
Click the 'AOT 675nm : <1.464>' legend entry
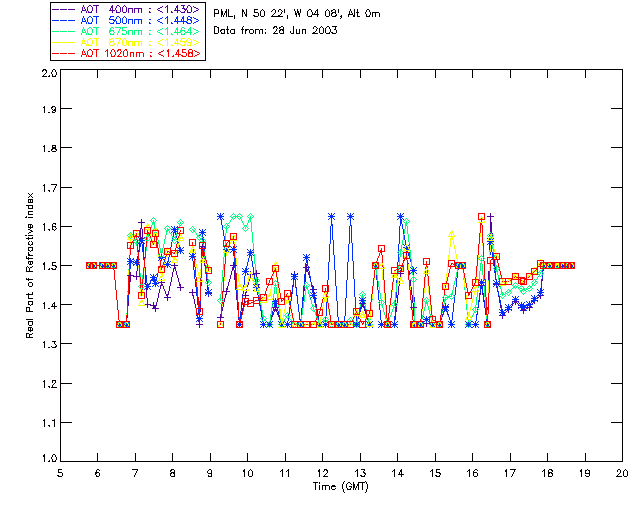[127, 31]
